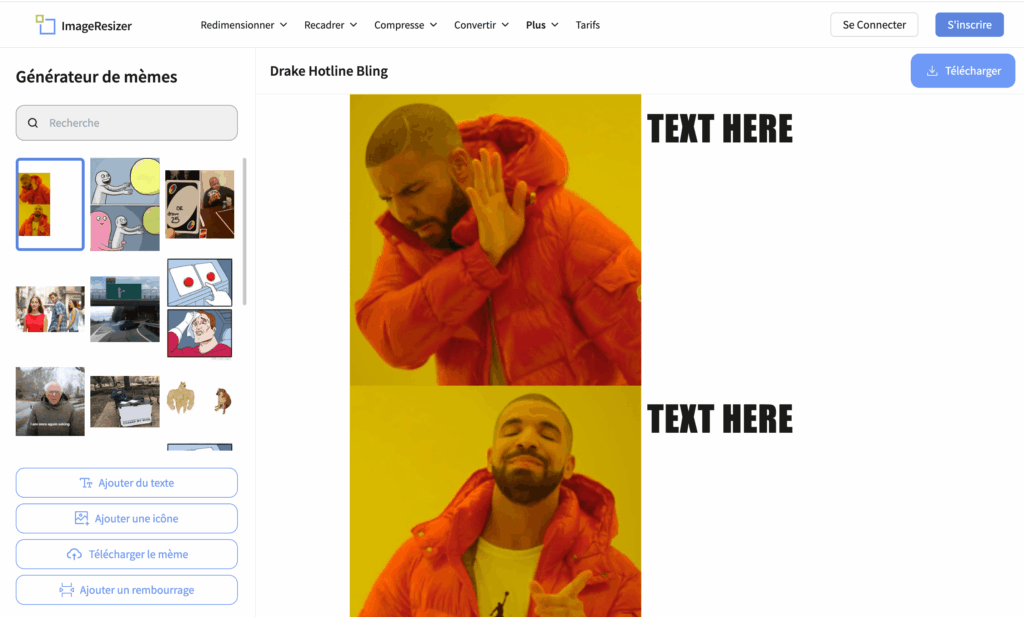Click the S'inscrire button
Image resolution: width=1024 pixels, height=617 pixels.
pyautogui.click(x=969, y=25)
